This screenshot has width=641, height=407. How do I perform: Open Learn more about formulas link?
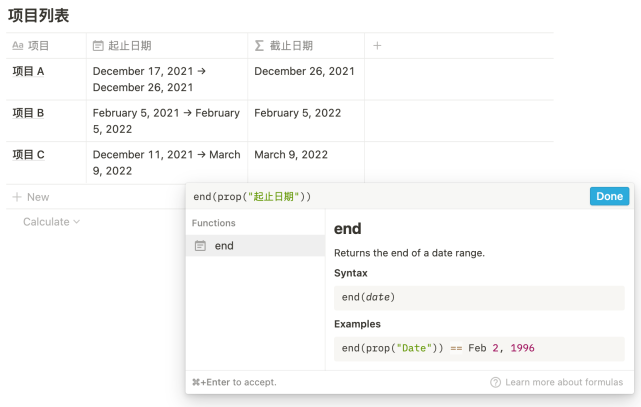click(x=564, y=382)
